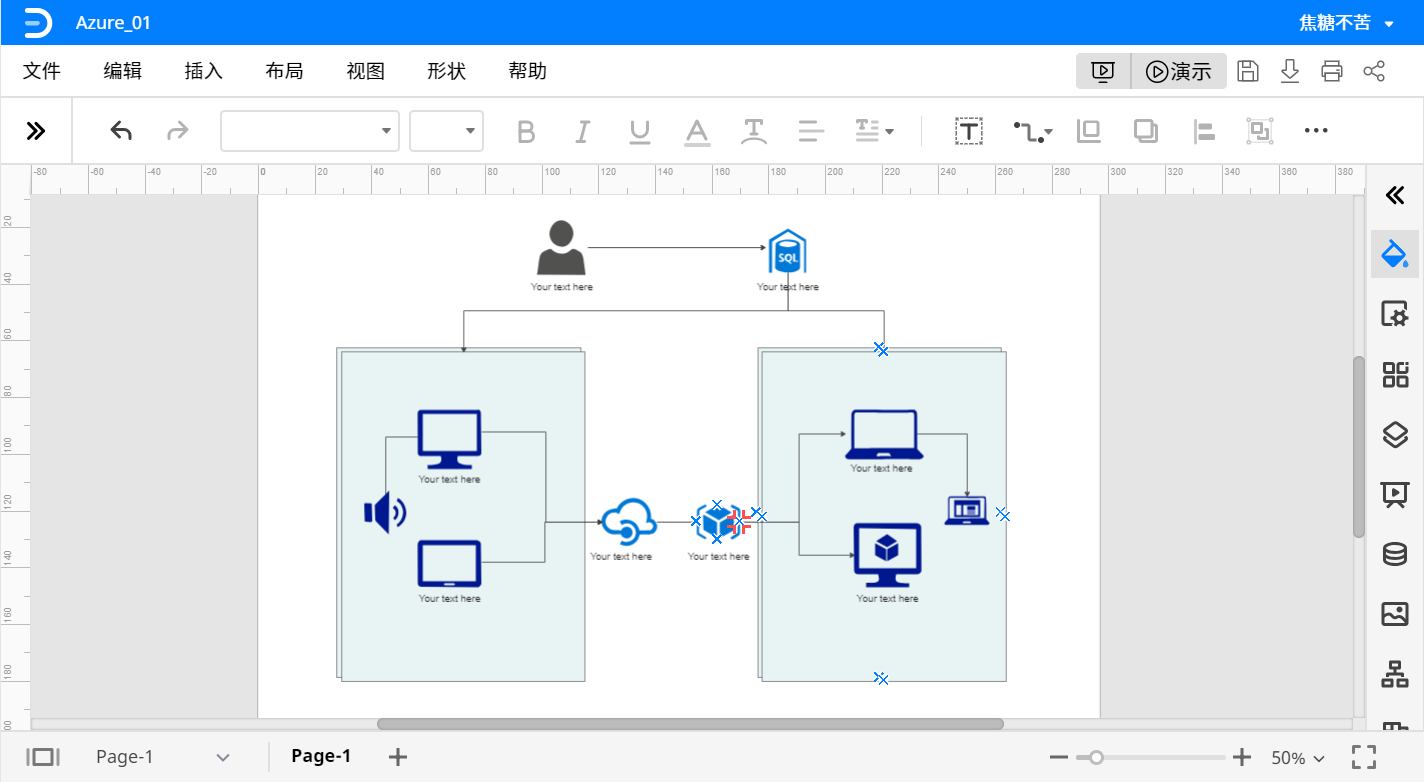The height and width of the screenshot is (782, 1424).
Task: Open the 视图 menu
Action: [366, 71]
